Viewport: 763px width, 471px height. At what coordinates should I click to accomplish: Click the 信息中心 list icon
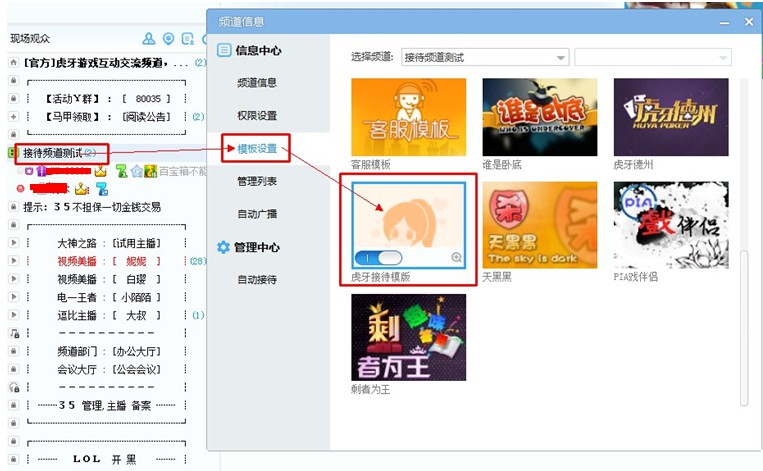(224, 50)
